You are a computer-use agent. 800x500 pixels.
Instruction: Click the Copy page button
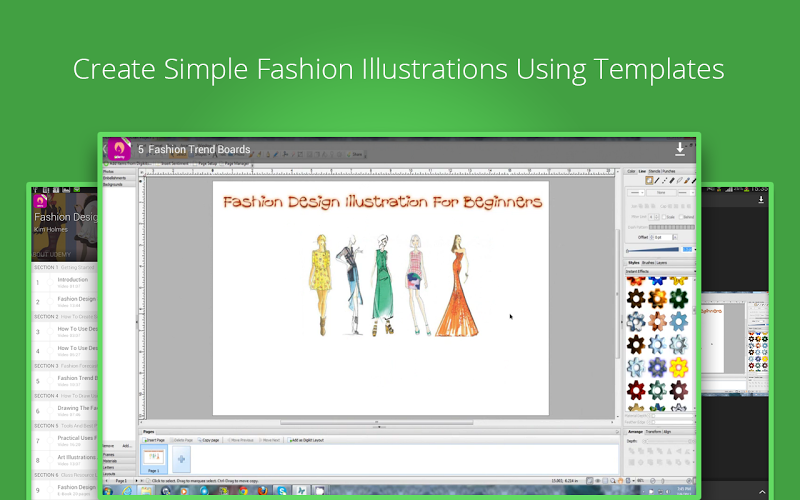pos(209,440)
